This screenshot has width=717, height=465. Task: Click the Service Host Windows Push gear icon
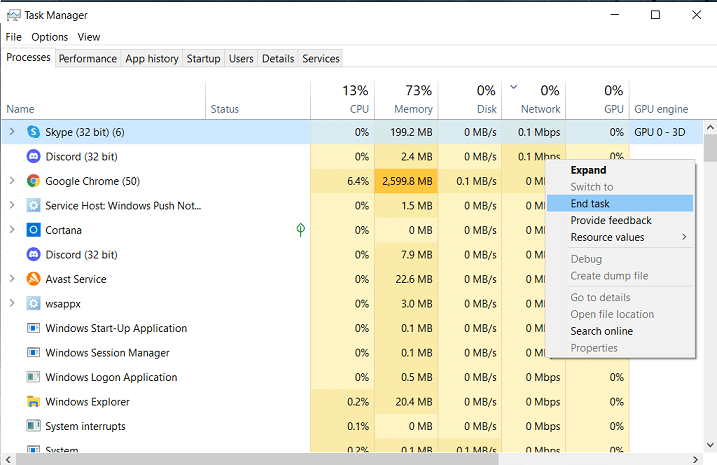[x=33, y=206]
